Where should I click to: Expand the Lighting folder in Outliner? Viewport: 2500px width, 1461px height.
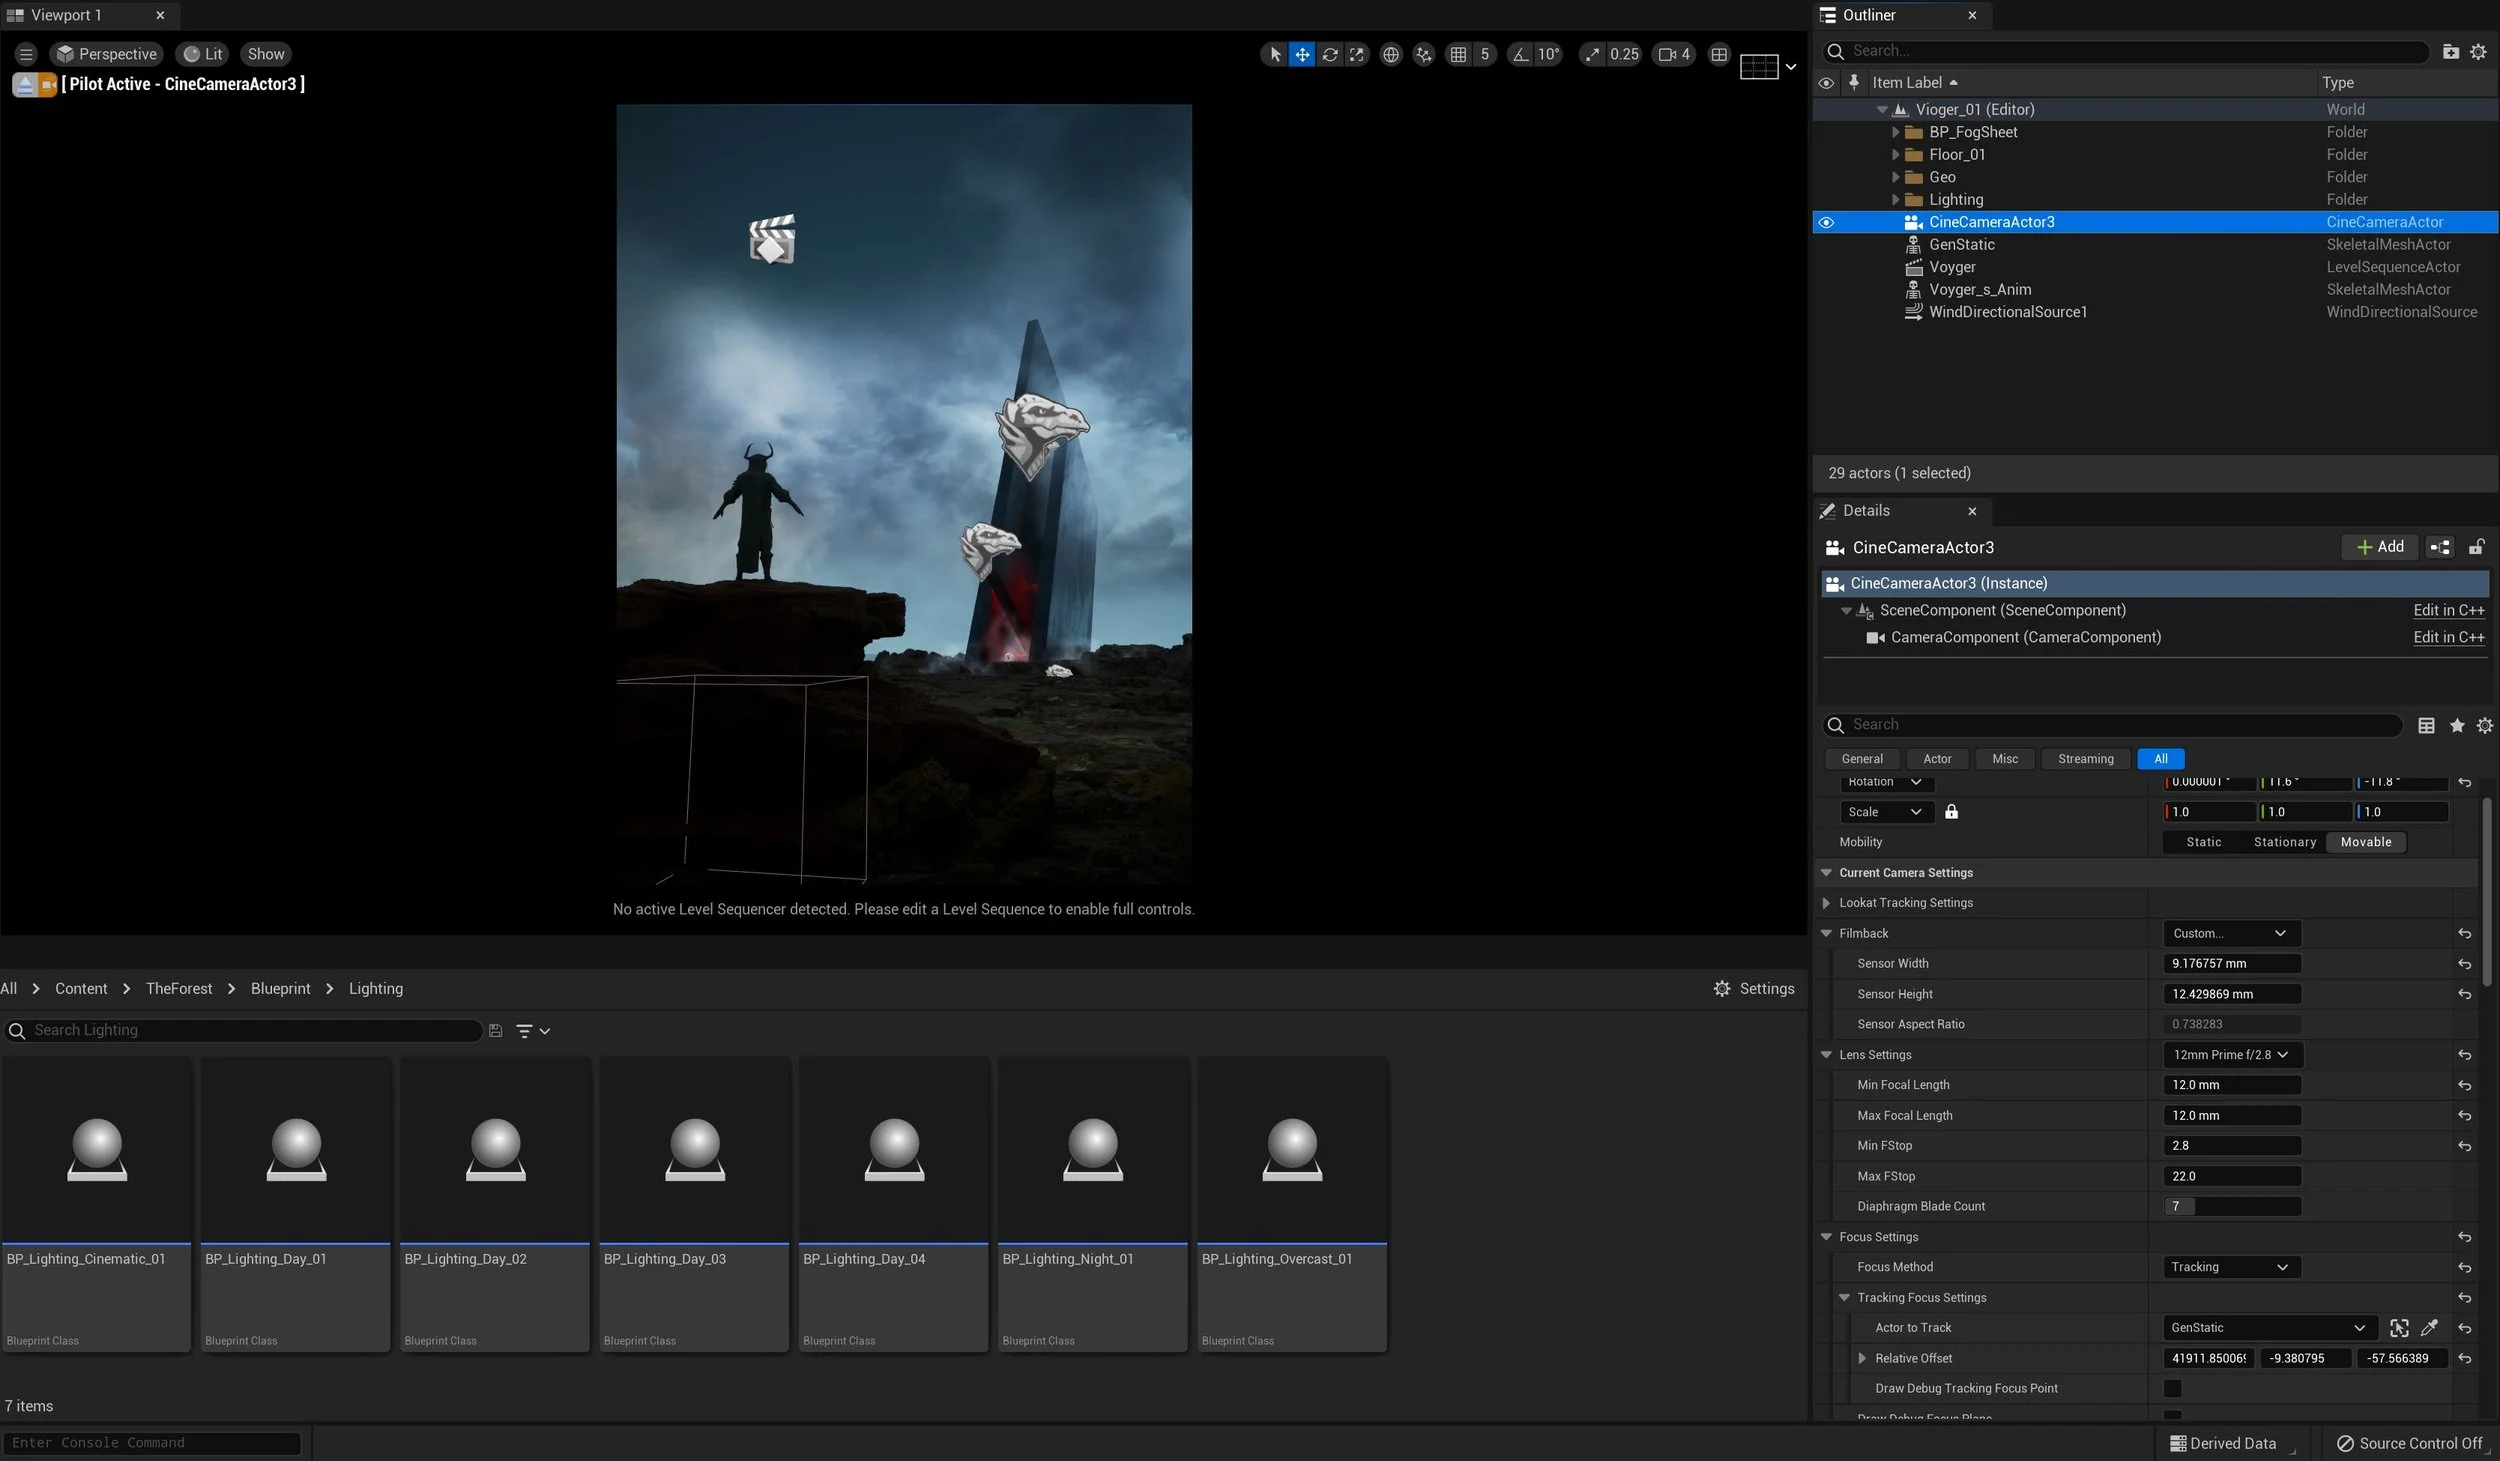pos(1895,200)
